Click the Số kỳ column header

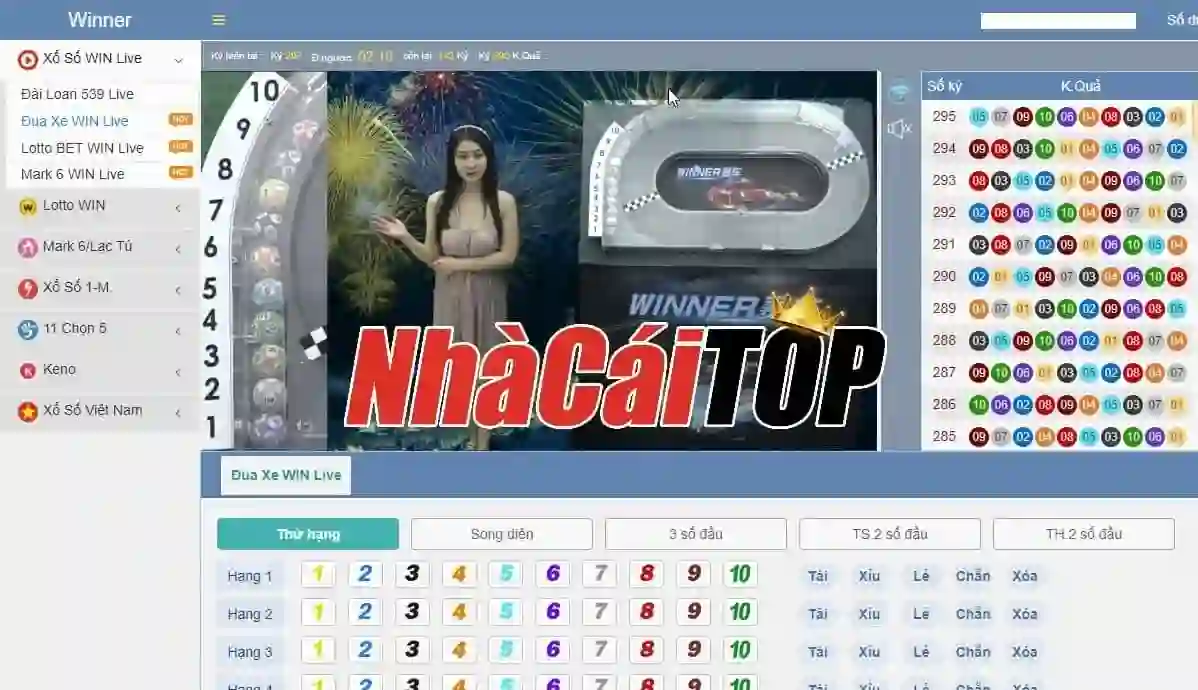tap(944, 86)
